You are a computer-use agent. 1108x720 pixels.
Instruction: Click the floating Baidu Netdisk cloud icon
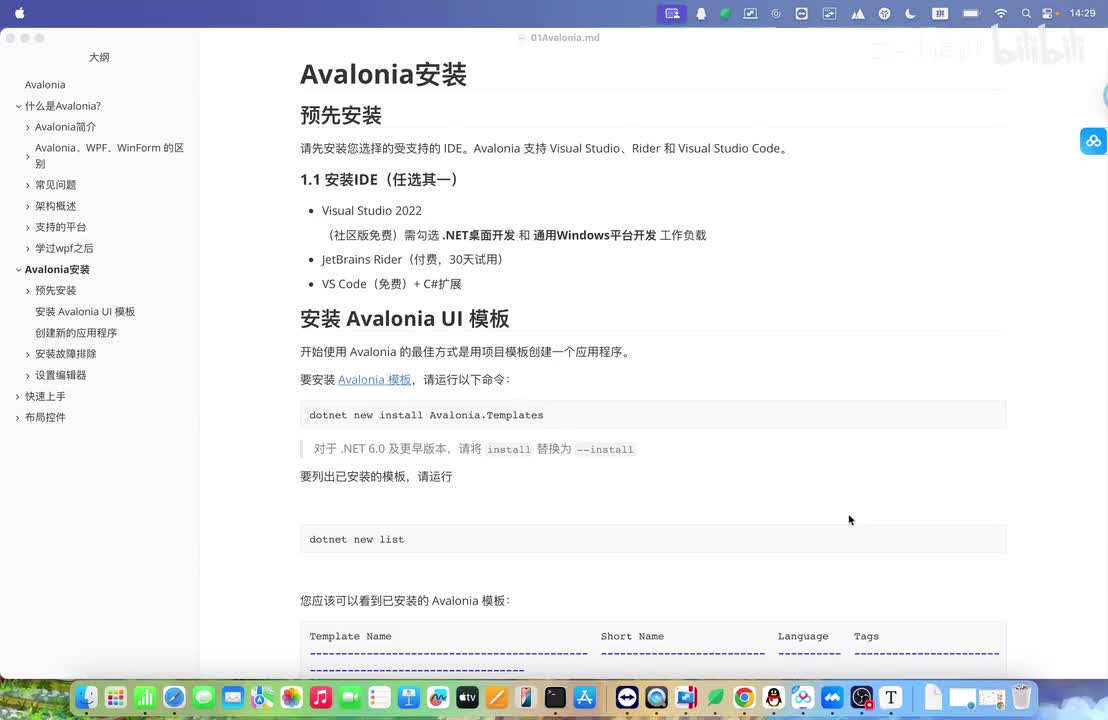click(x=1093, y=141)
